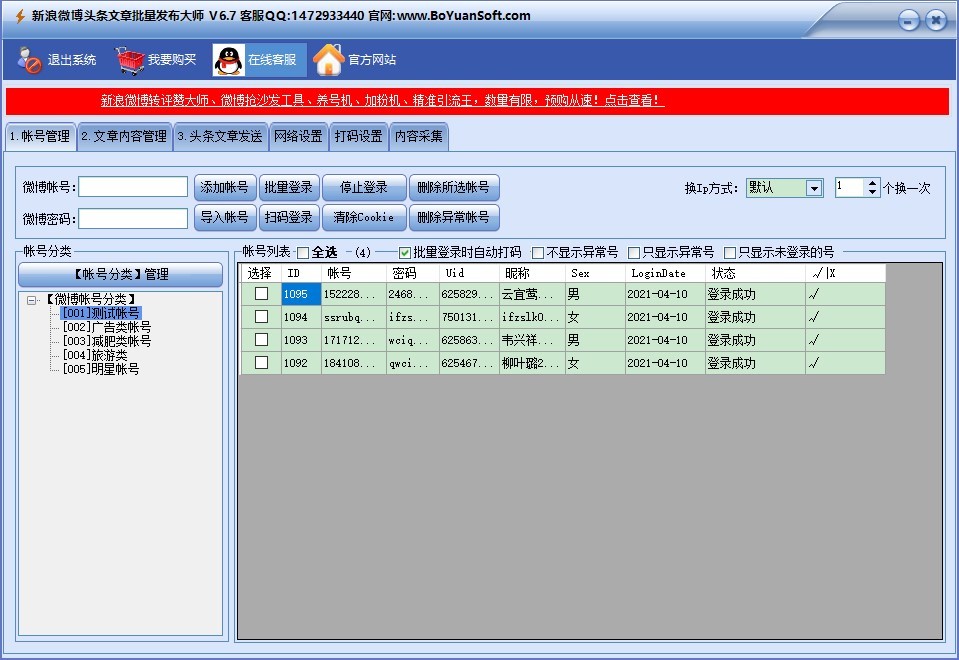
Task: Click the ID cell 1095
Action: tap(301, 294)
